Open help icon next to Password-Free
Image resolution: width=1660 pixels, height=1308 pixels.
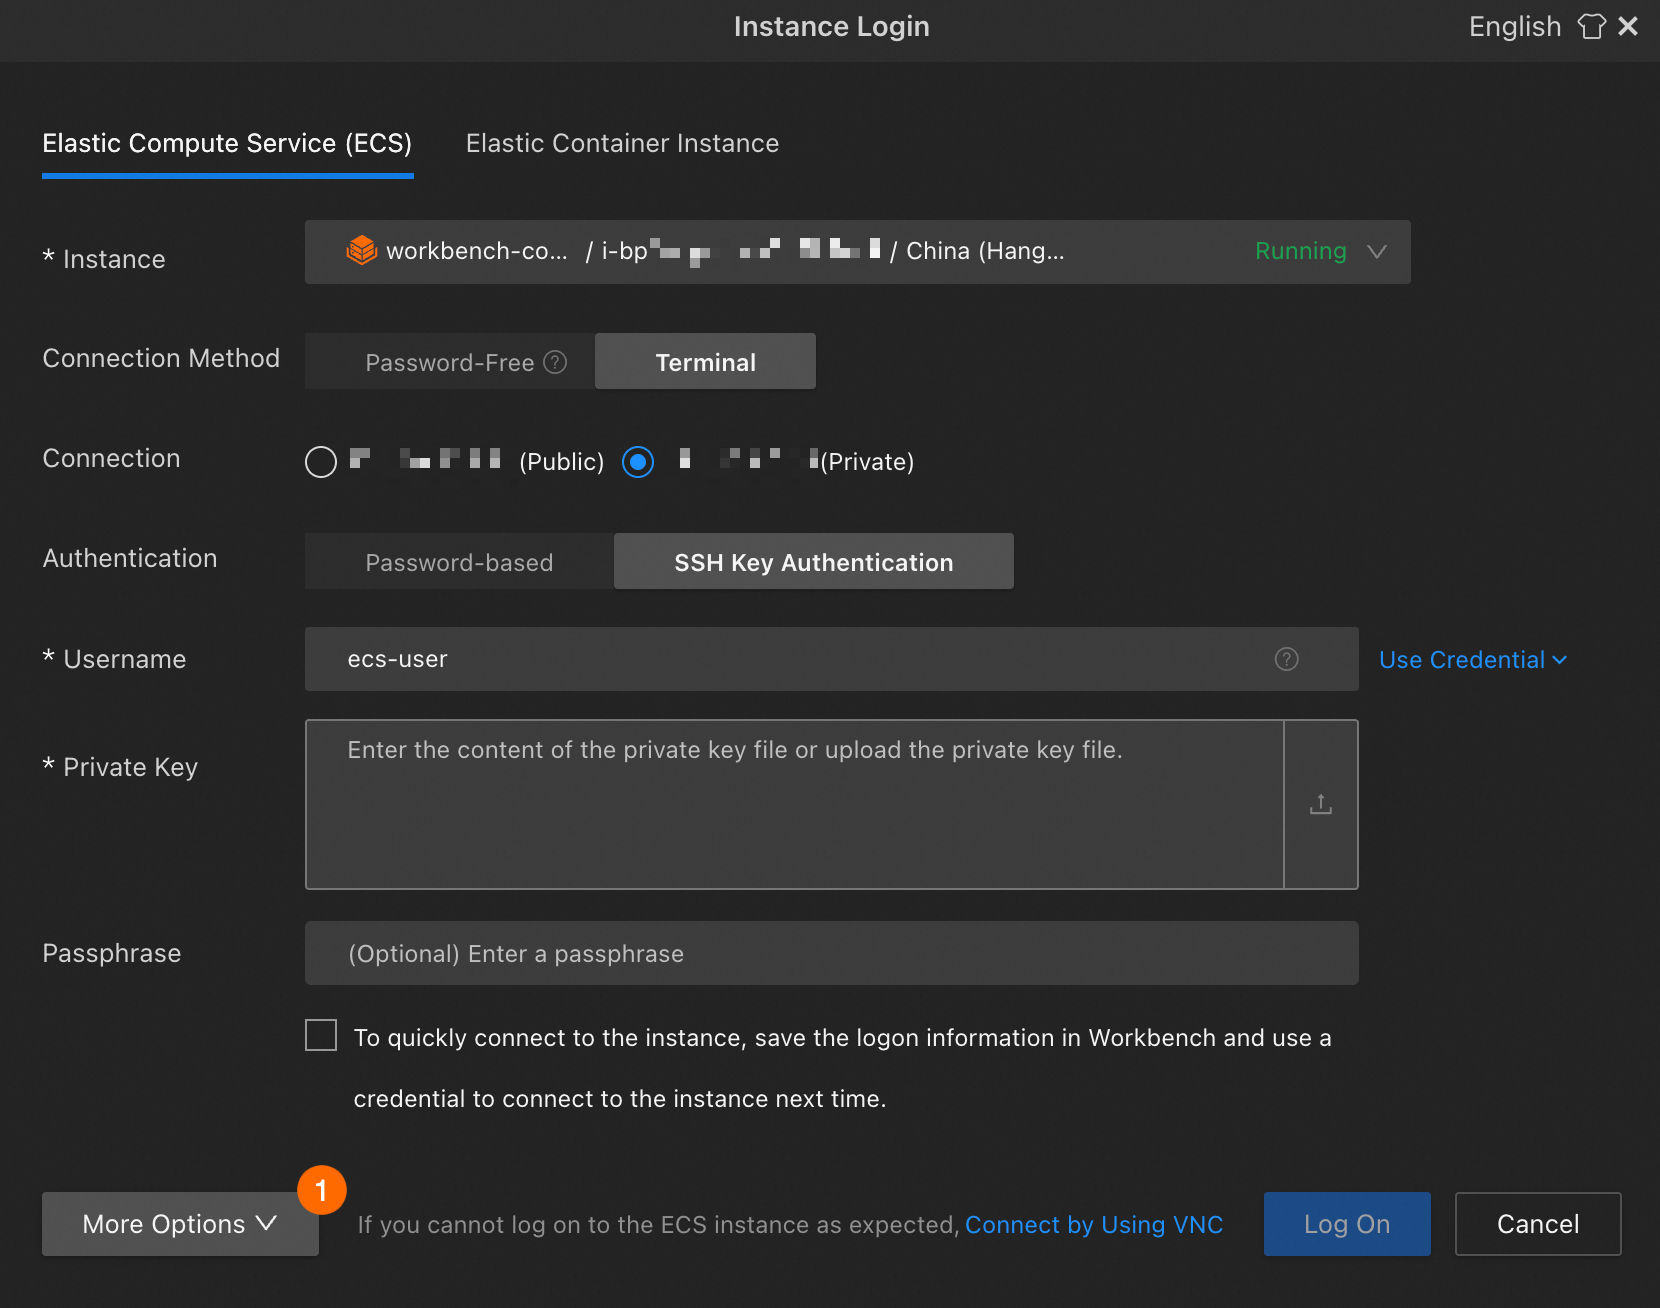click(555, 362)
